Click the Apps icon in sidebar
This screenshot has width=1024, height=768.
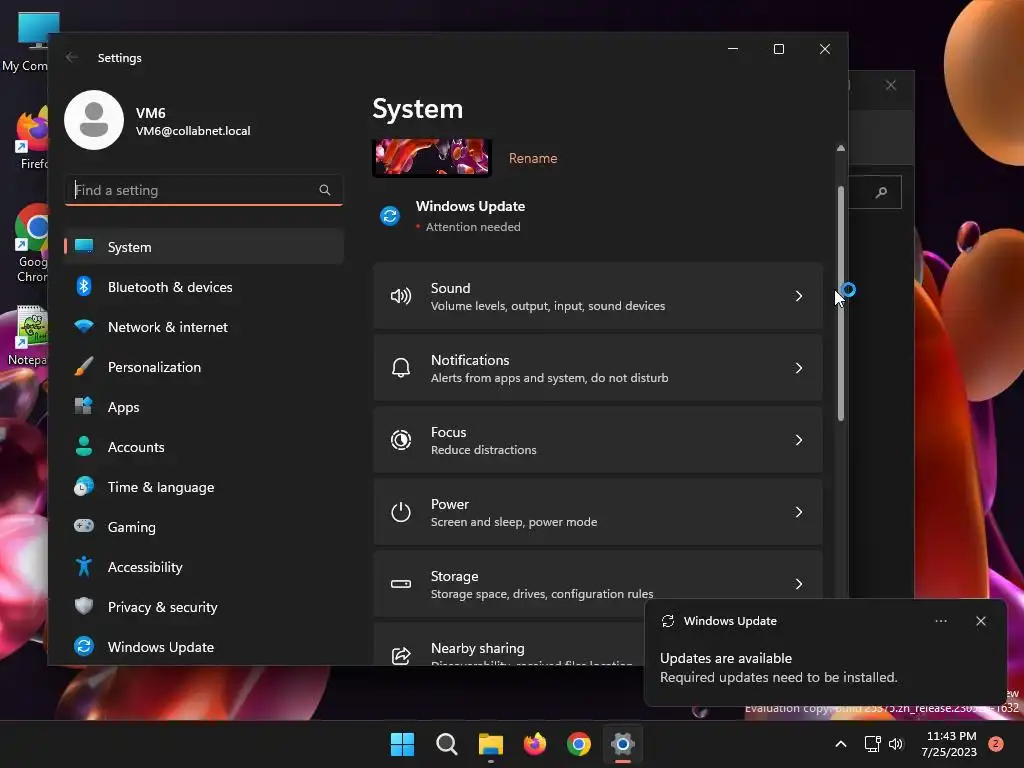coord(84,406)
